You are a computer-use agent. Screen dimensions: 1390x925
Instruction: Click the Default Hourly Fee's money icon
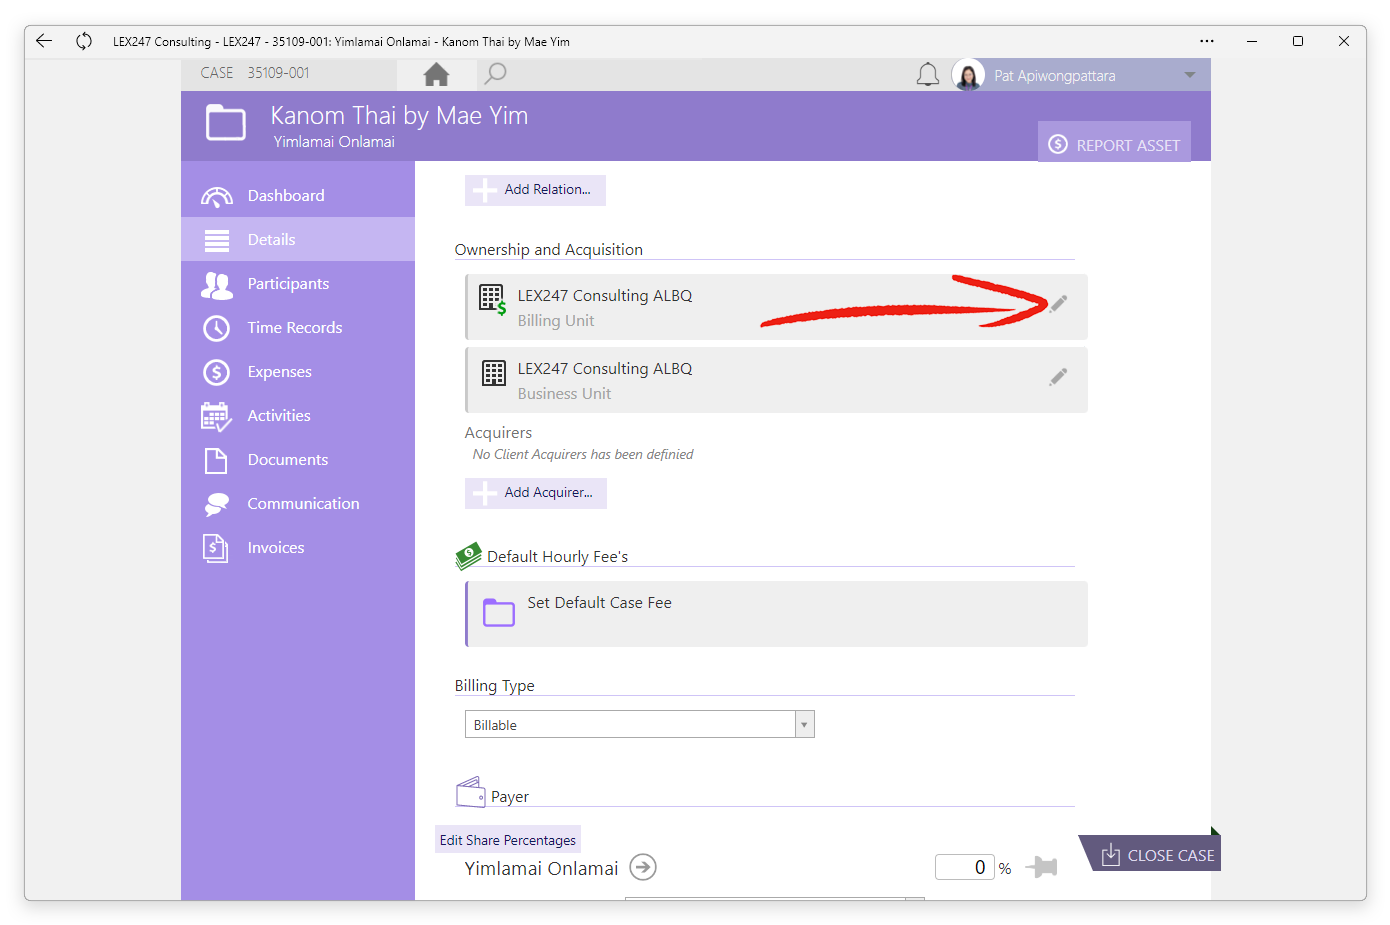468,556
